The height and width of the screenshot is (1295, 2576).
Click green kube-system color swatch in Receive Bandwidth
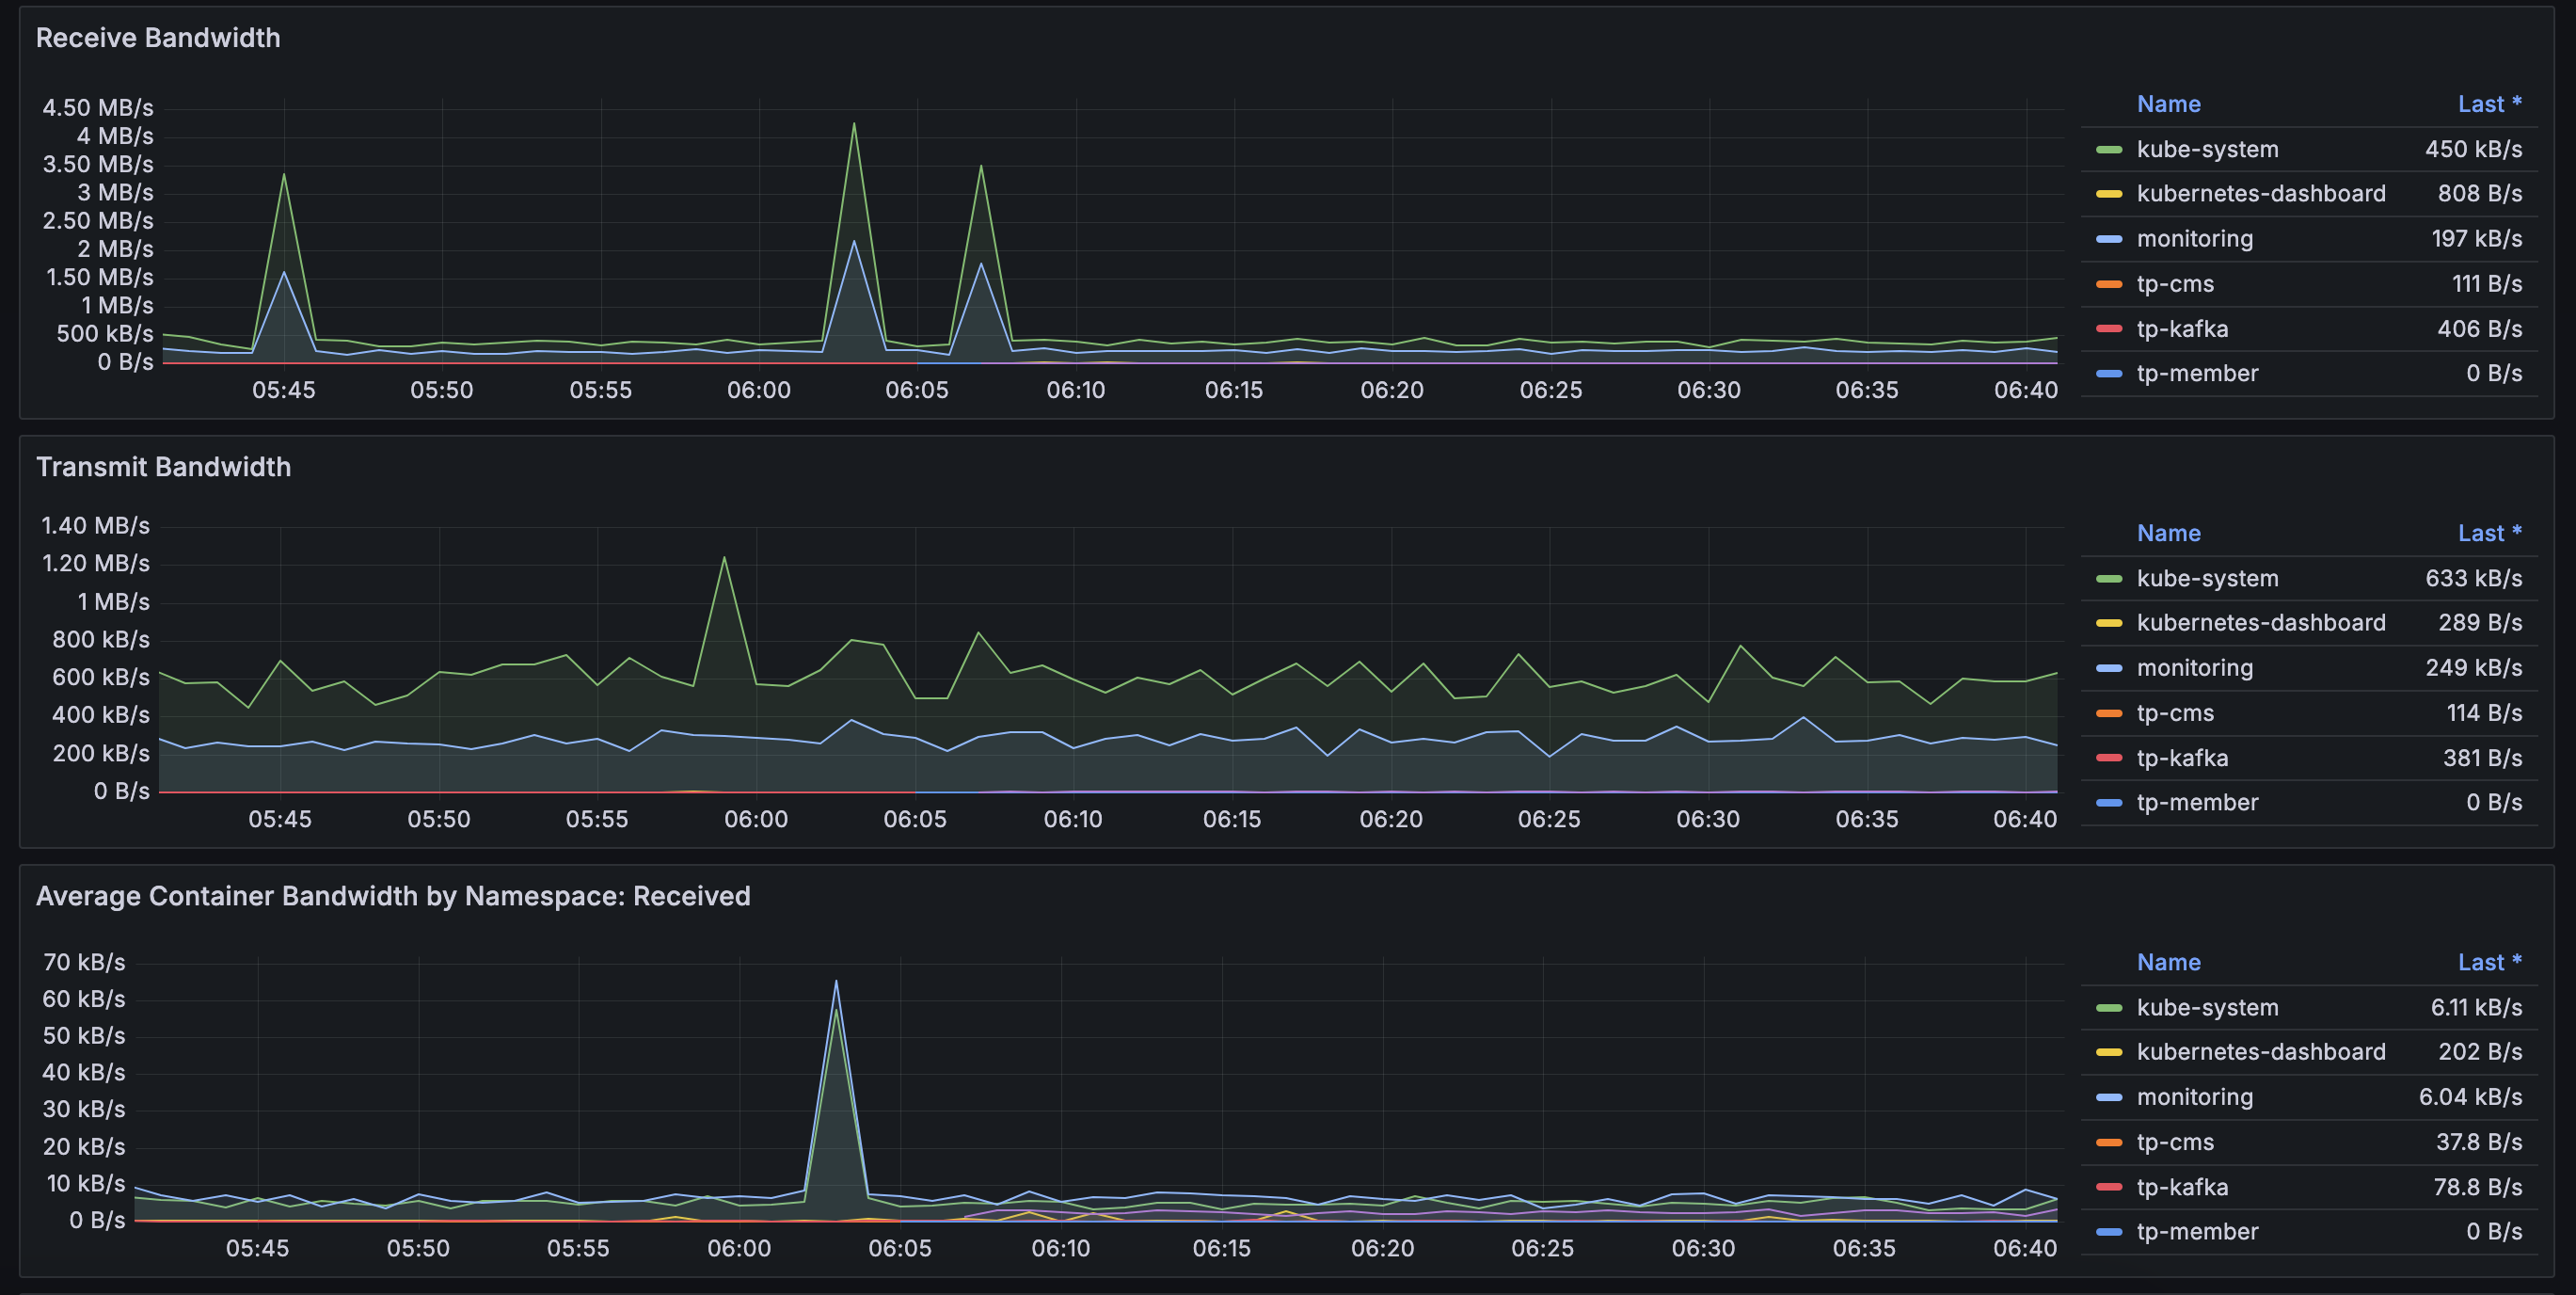(2109, 149)
